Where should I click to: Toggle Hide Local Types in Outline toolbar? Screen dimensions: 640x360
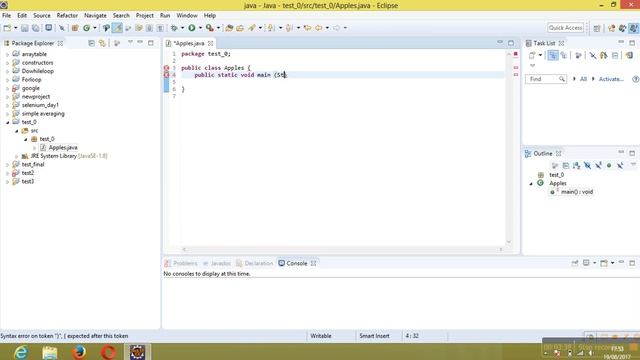(620, 165)
